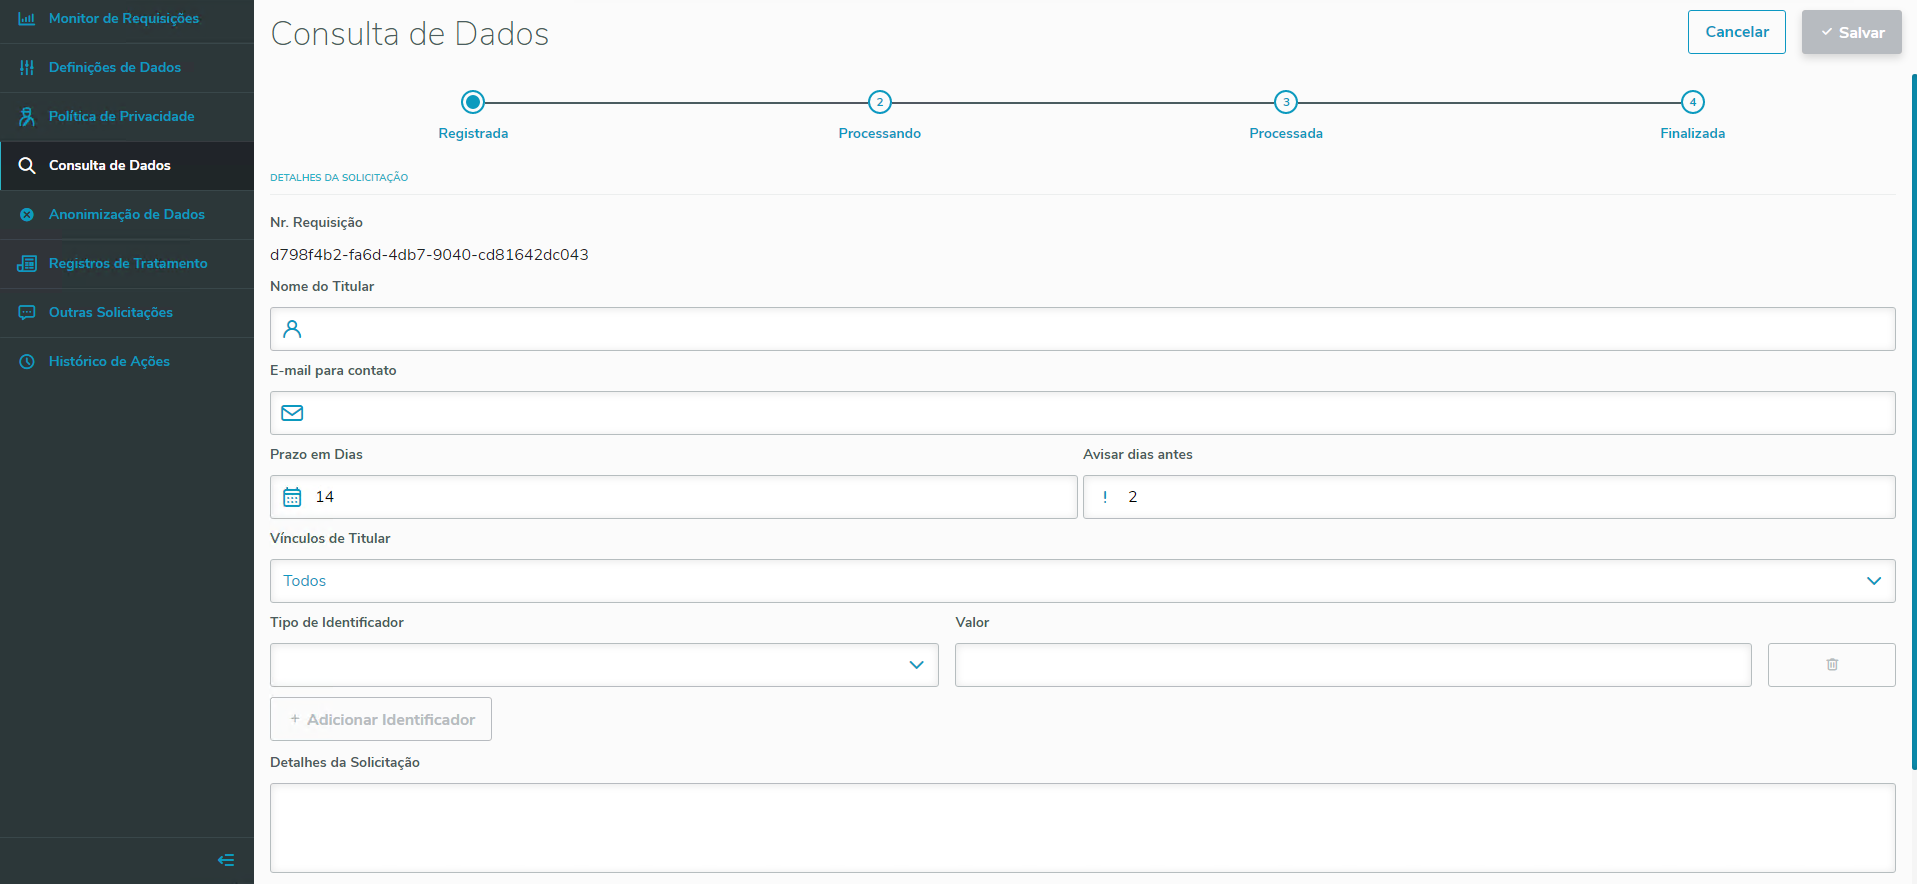1917x884 pixels.
Task: Click Adicionar Identificador button
Action: click(x=381, y=719)
